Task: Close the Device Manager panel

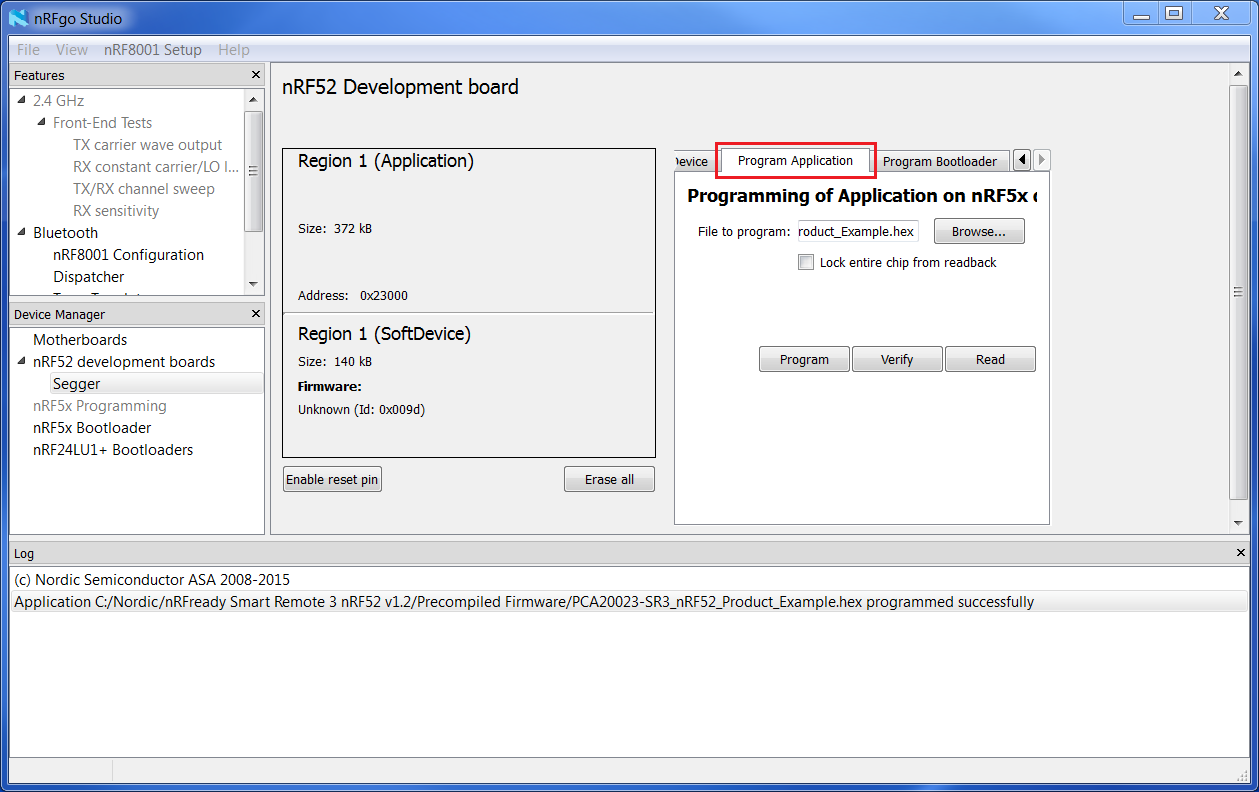Action: (256, 314)
